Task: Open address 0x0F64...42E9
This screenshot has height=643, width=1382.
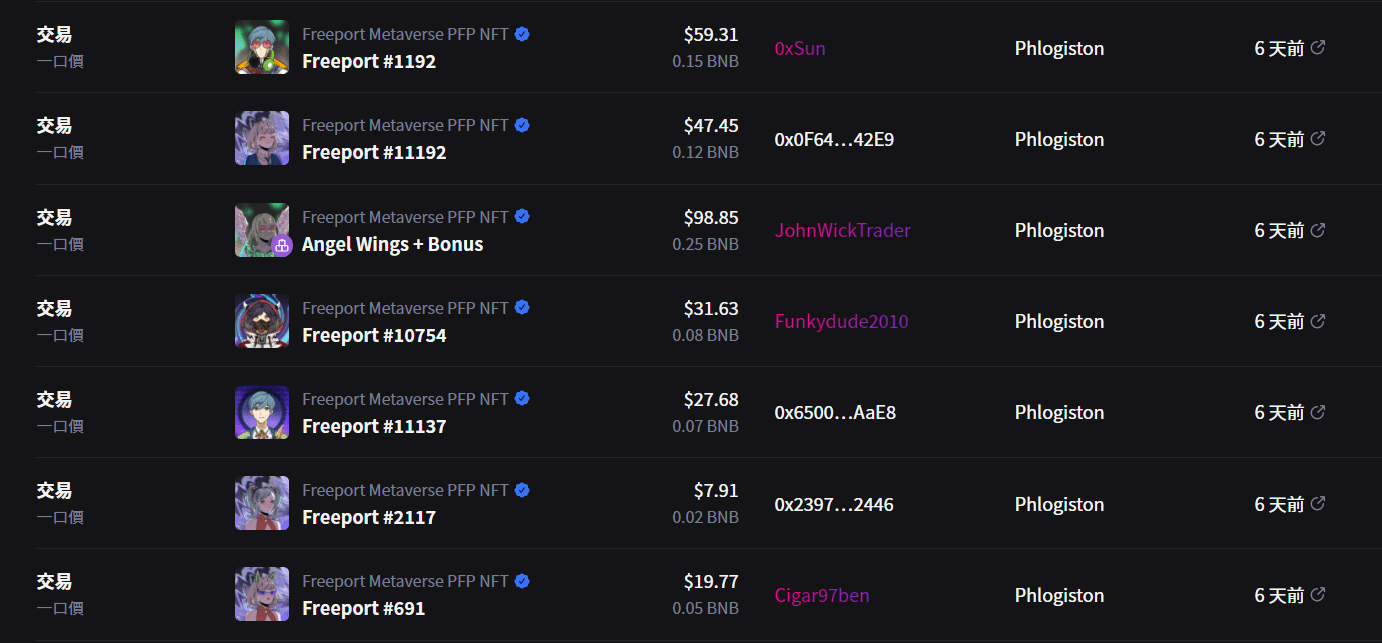Action: click(834, 139)
